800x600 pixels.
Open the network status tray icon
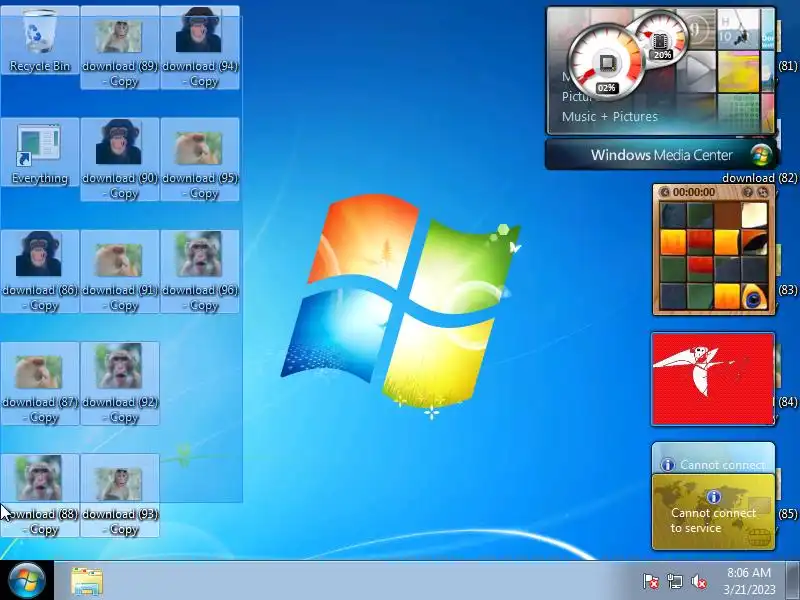675,582
